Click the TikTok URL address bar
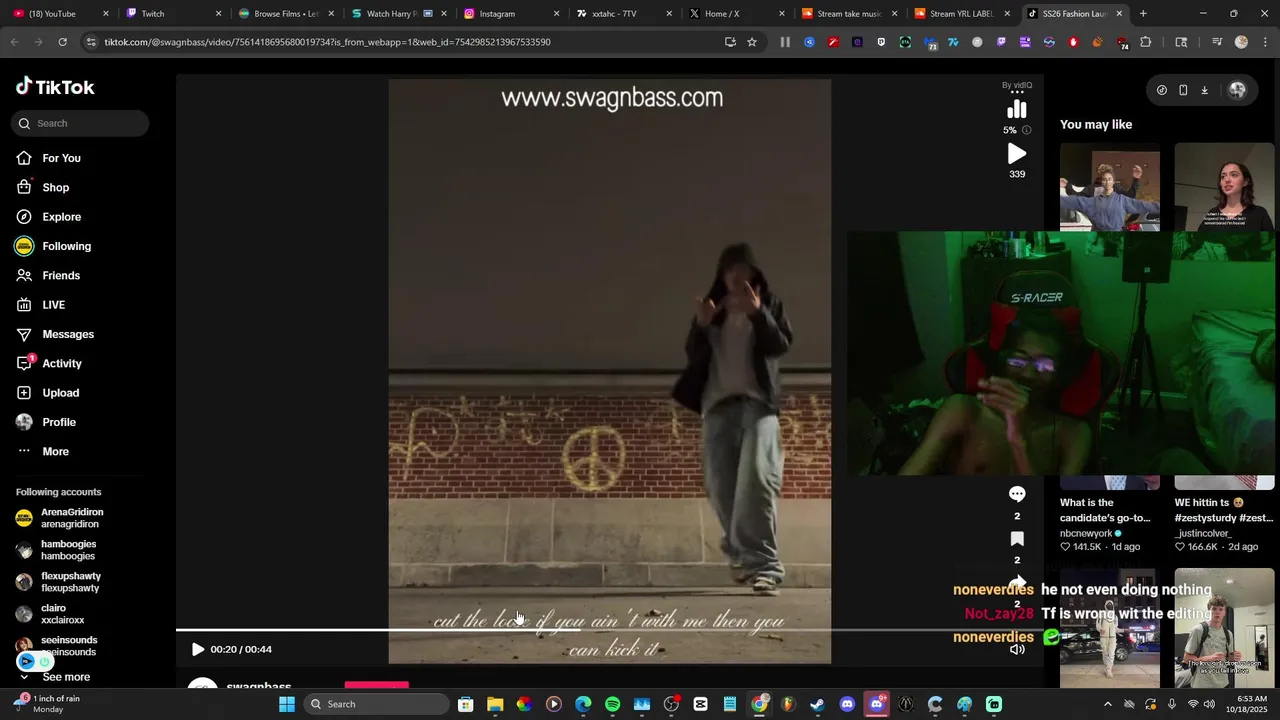The height and width of the screenshot is (720, 1280). [400, 42]
